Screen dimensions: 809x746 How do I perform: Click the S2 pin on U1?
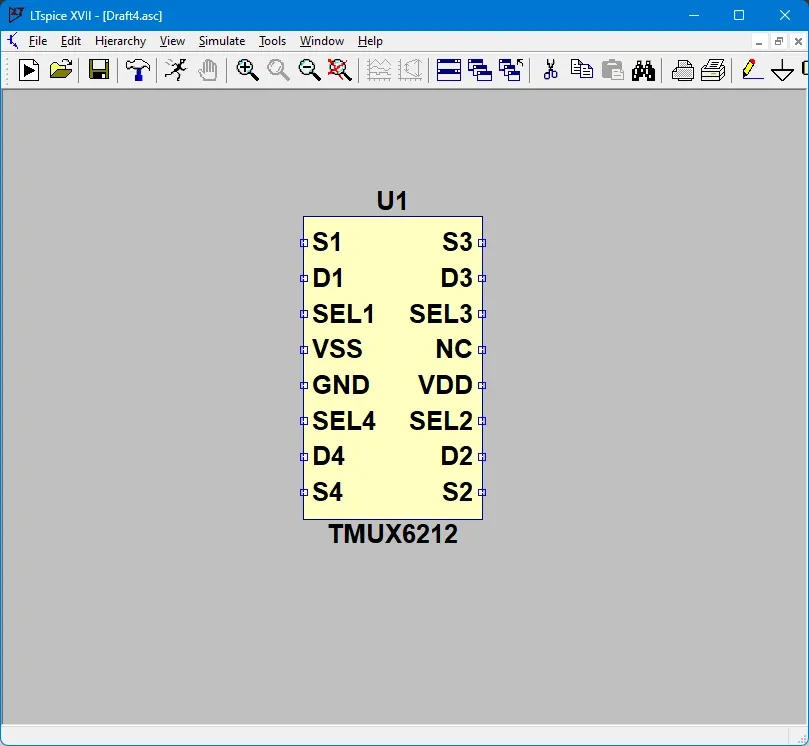coord(482,492)
